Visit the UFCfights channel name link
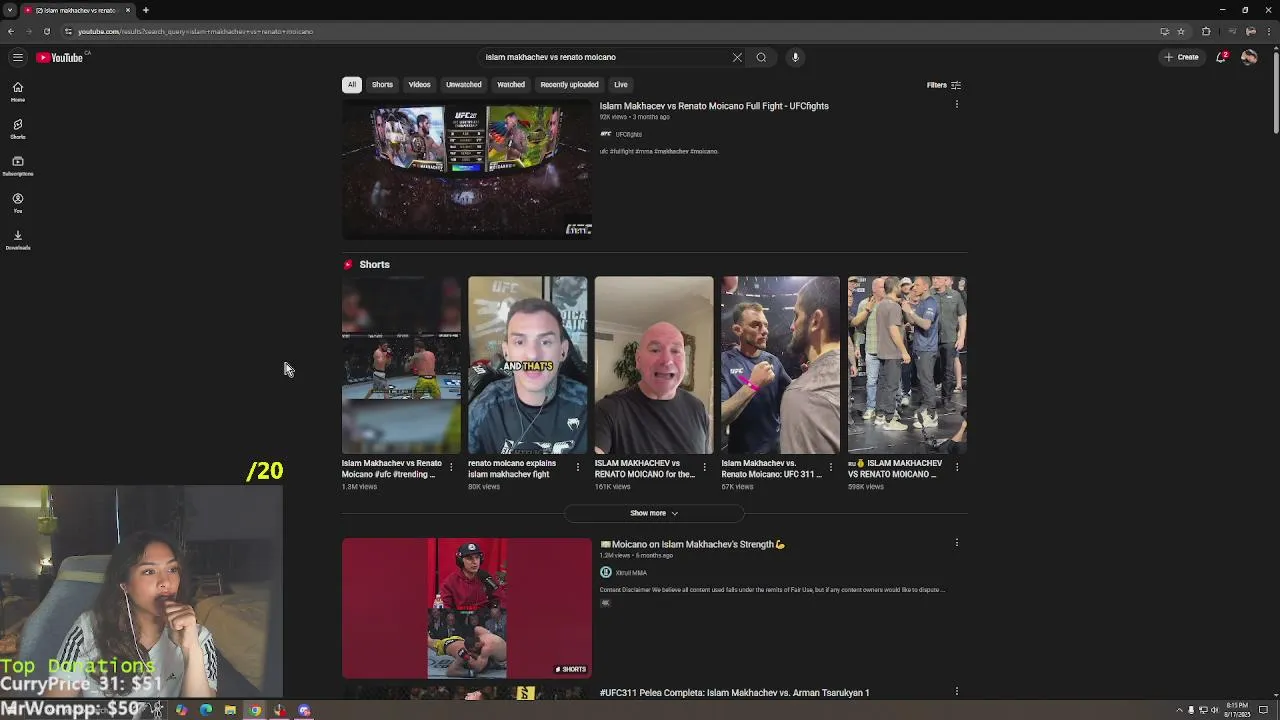Image resolution: width=1280 pixels, height=720 pixels. point(629,134)
